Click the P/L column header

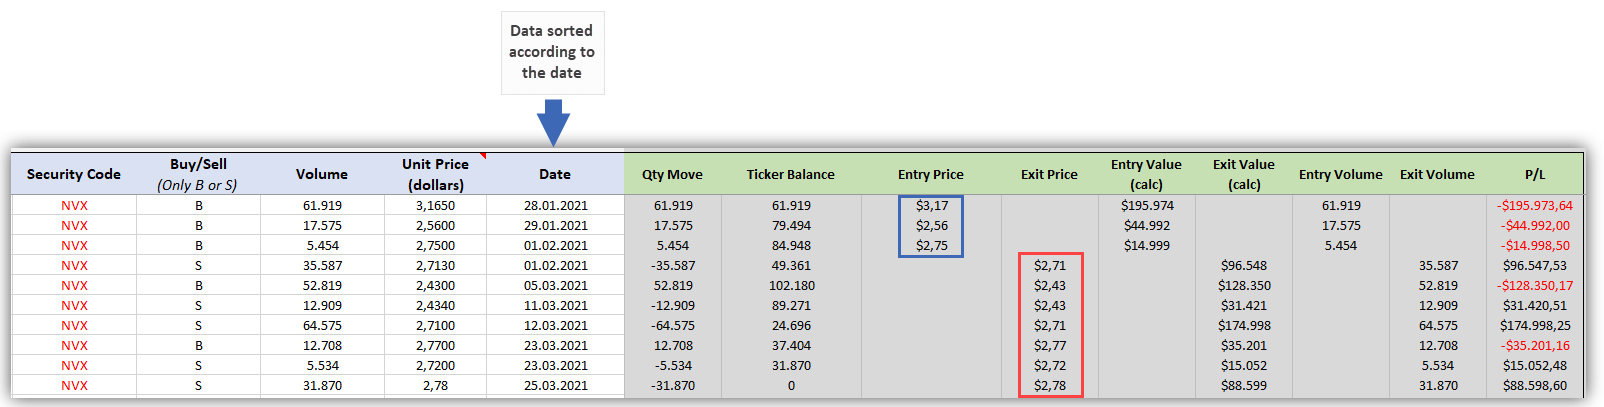pos(1535,174)
